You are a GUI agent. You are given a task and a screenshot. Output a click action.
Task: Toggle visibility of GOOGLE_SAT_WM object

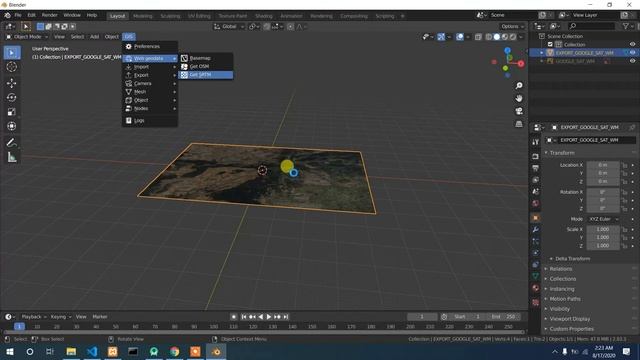point(632,61)
